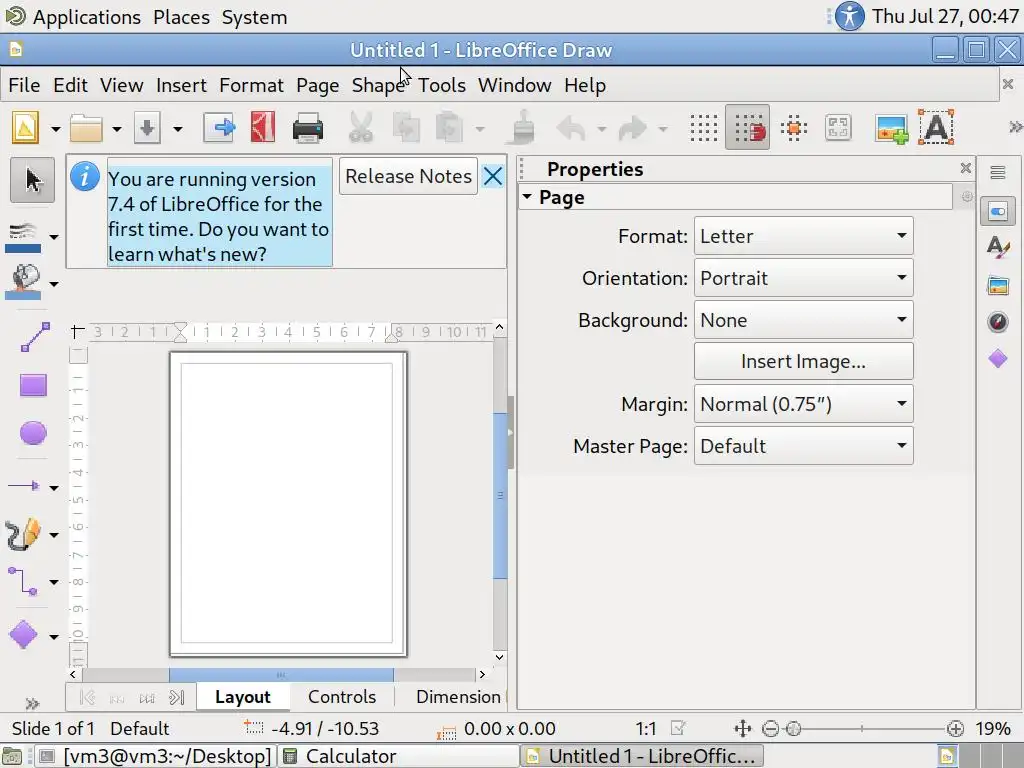Image resolution: width=1024 pixels, height=768 pixels.
Task: Click the Cut scissors icon
Action: coord(360,127)
